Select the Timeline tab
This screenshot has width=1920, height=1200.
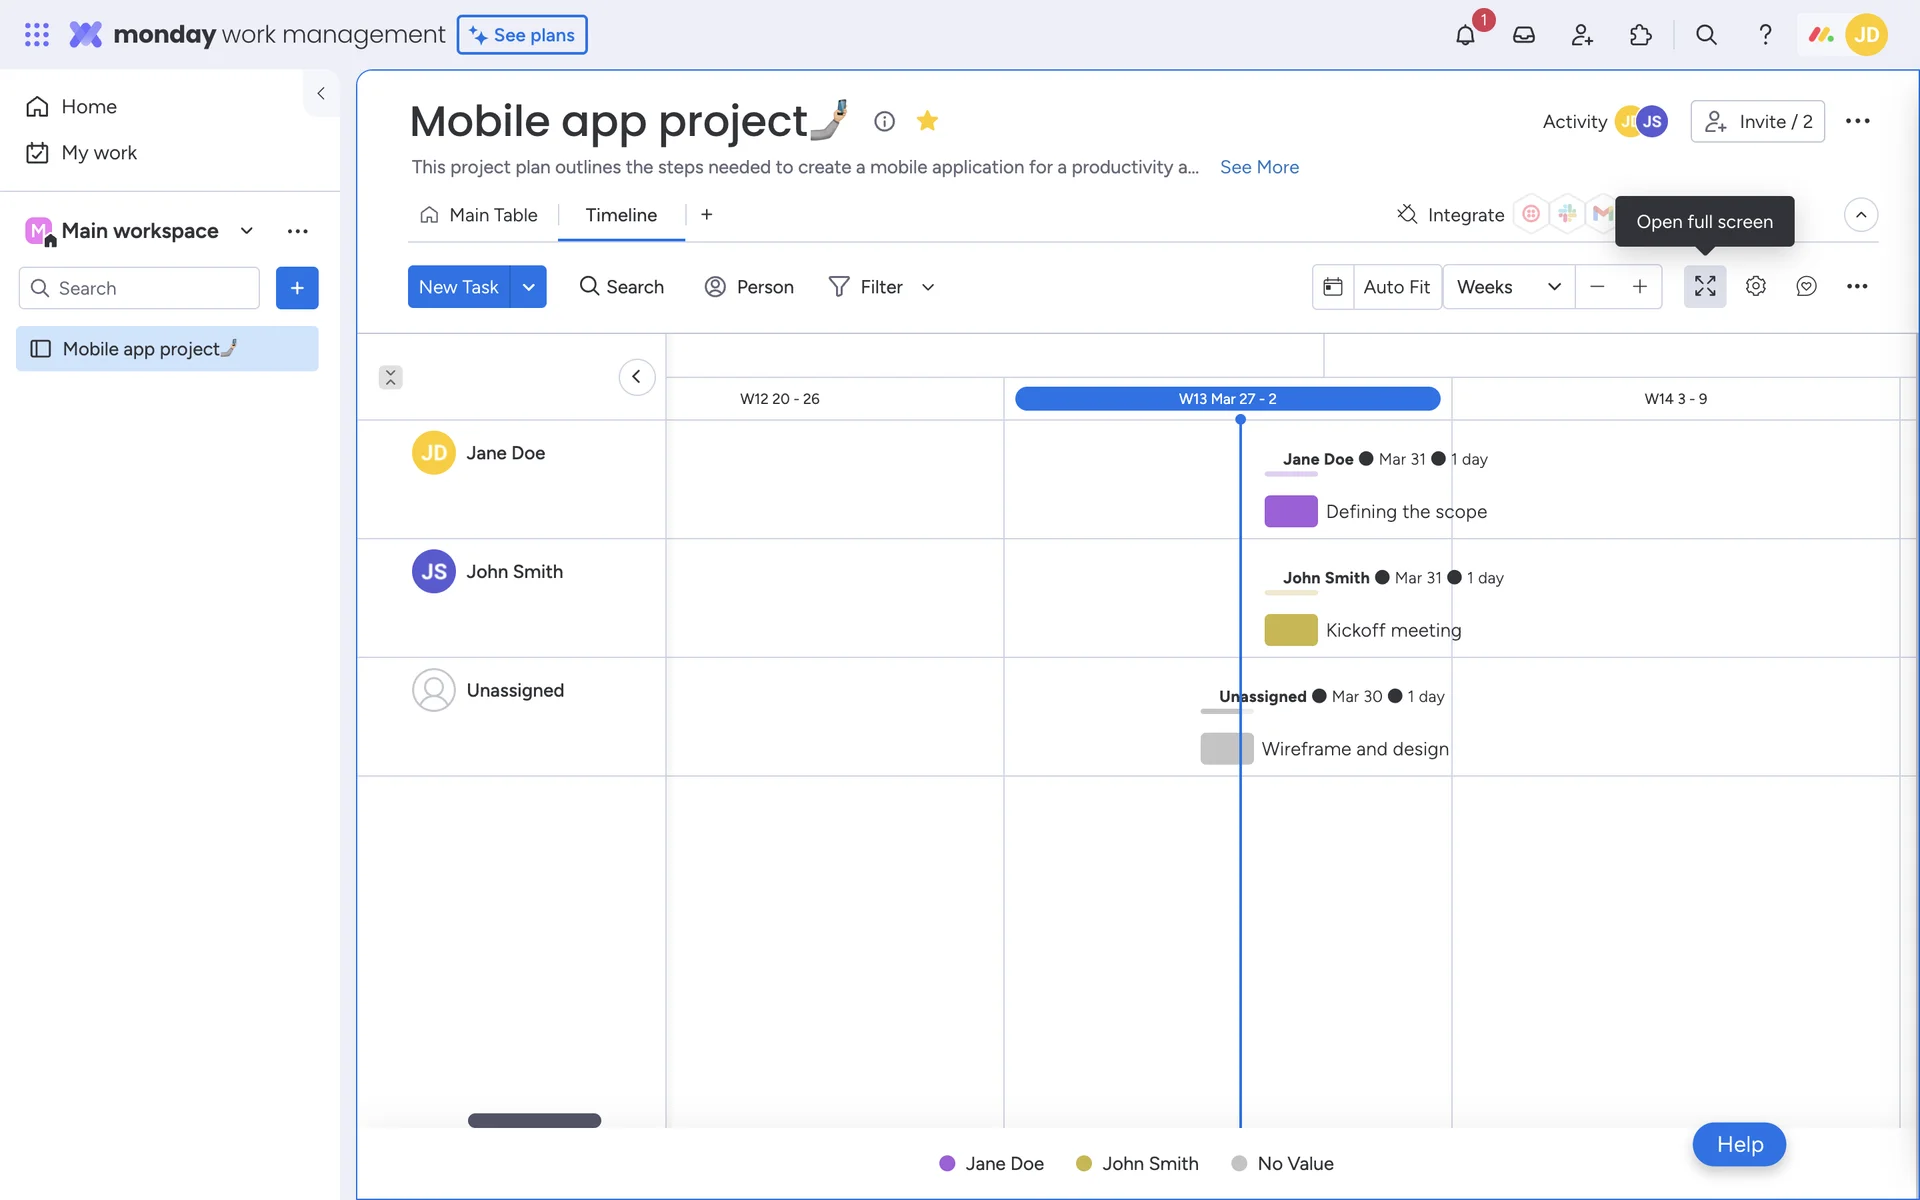[x=621, y=215]
